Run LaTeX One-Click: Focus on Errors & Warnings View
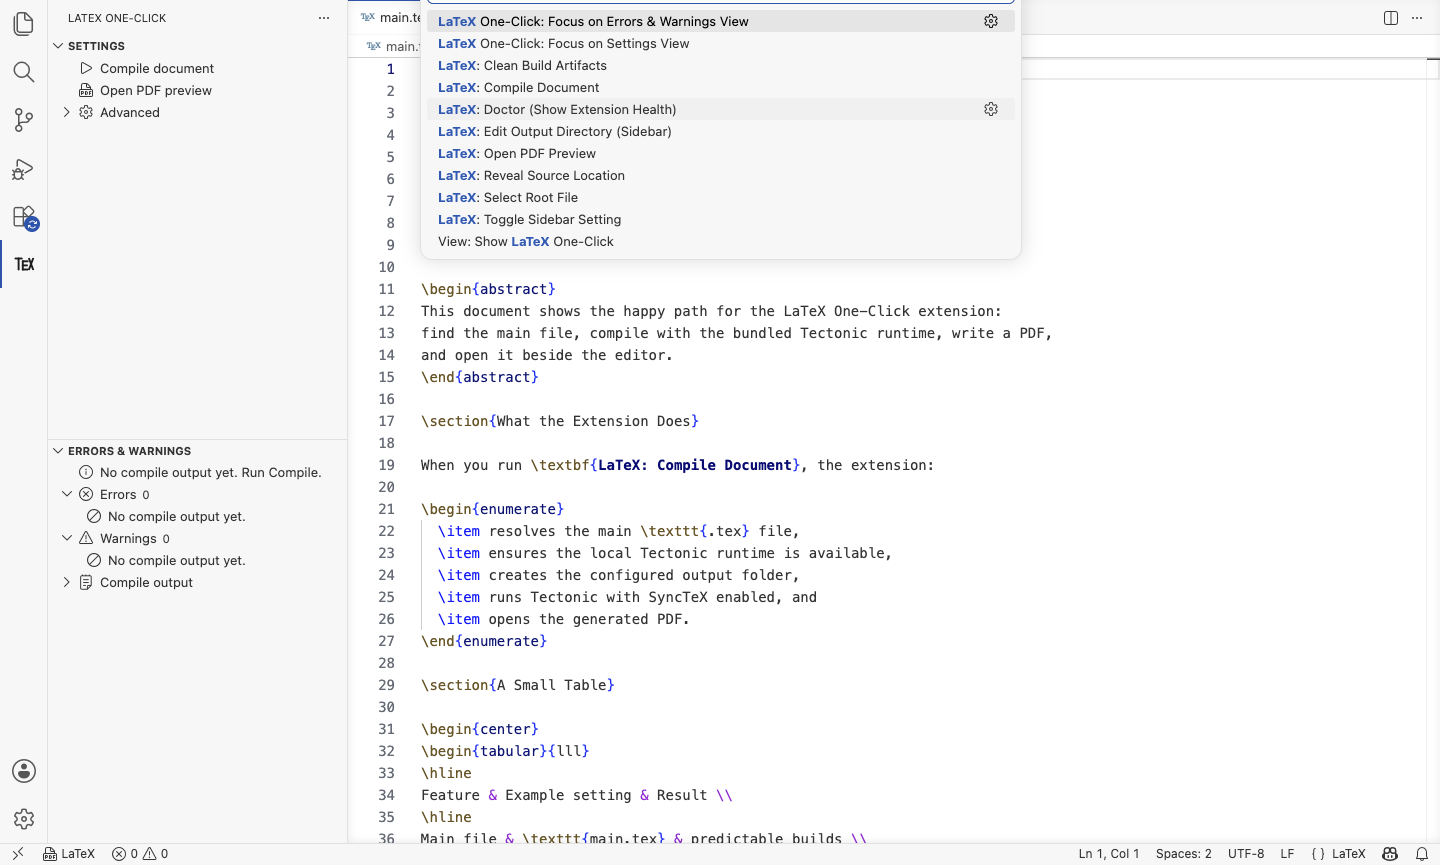The image size is (1440, 865). tap(721, 21)
